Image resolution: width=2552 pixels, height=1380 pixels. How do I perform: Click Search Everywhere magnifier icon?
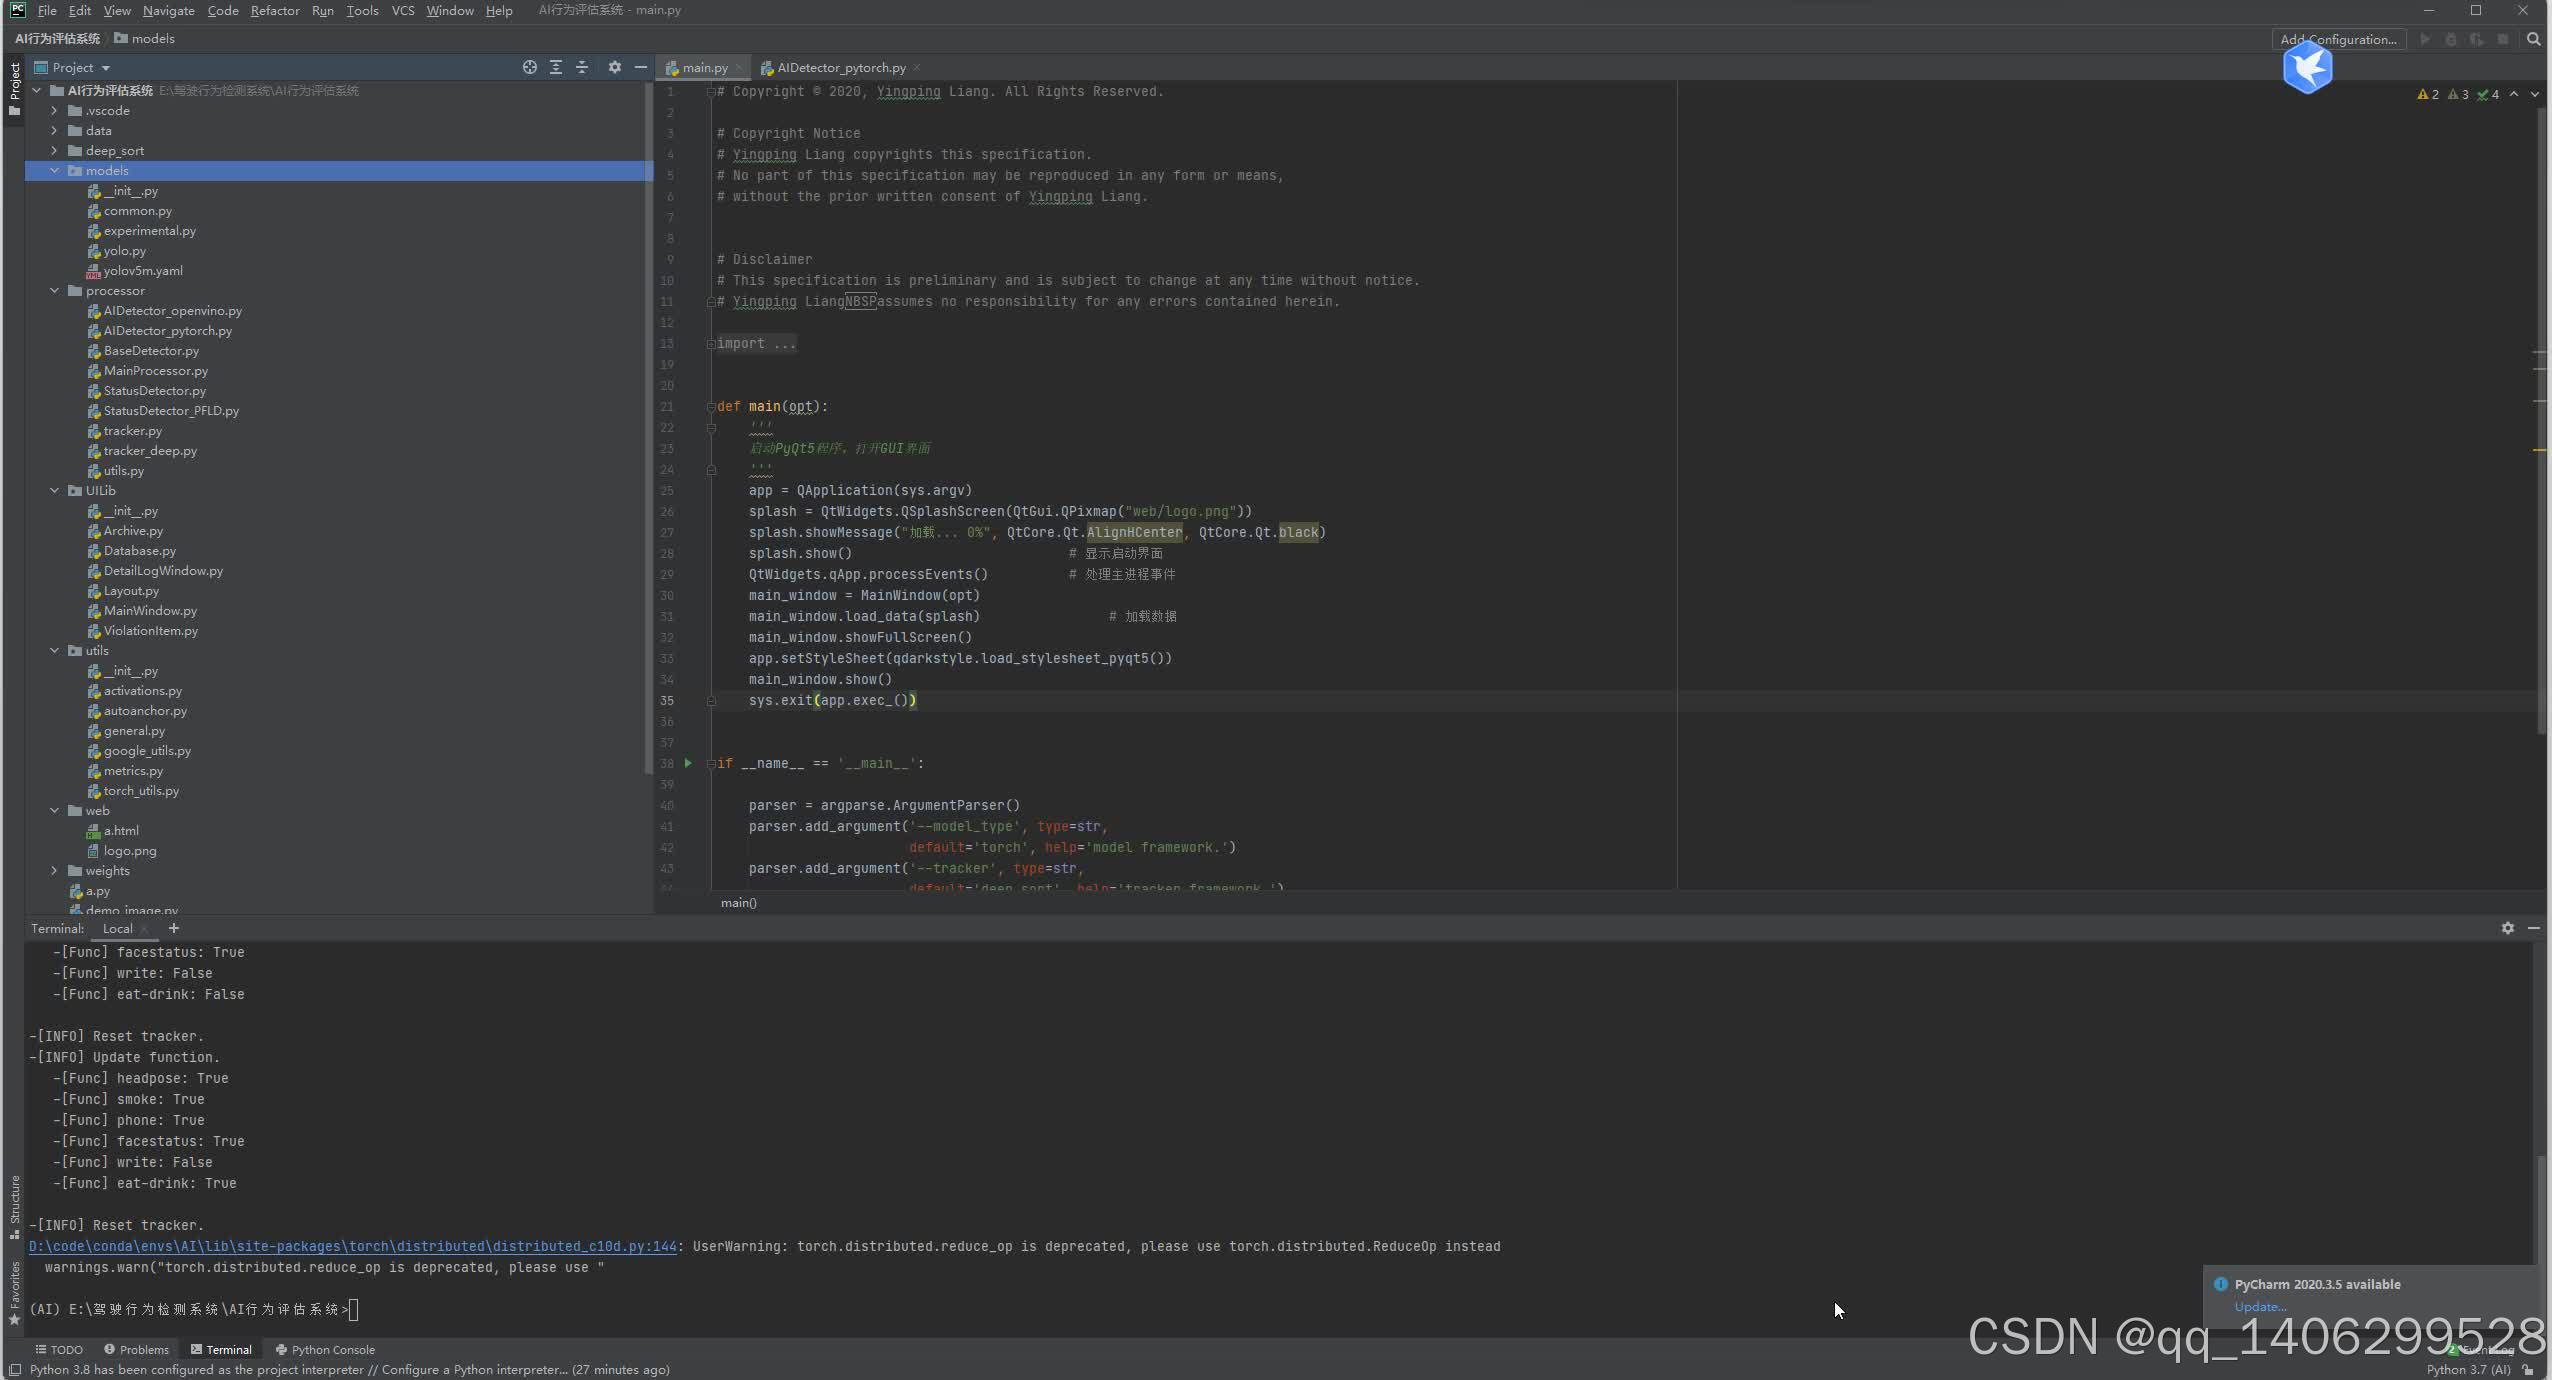2533,39
